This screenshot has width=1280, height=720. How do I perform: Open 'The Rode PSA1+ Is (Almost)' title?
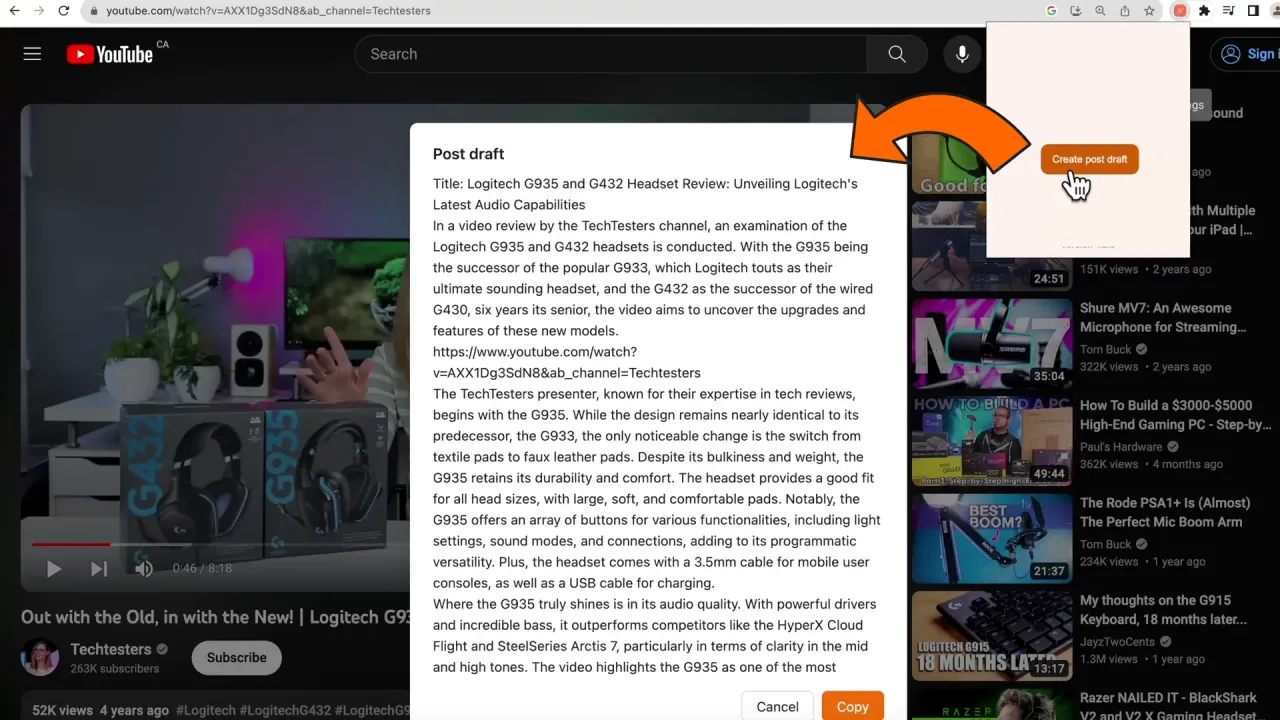pyautogui.click(x=1165, y=512)
